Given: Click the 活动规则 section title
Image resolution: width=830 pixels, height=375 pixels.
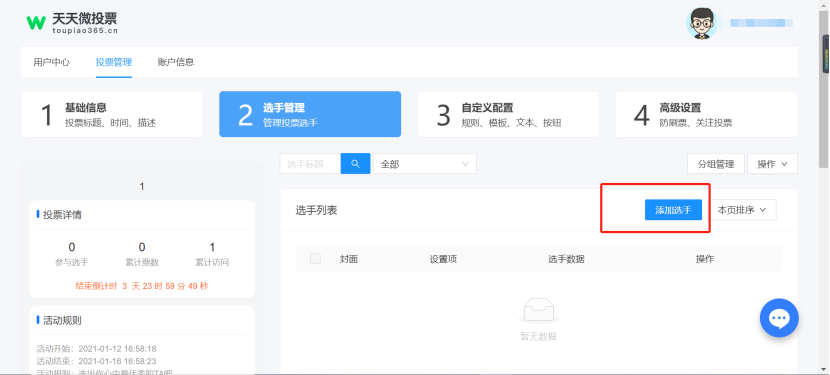Looking at the screenshot, I should 62,320.
